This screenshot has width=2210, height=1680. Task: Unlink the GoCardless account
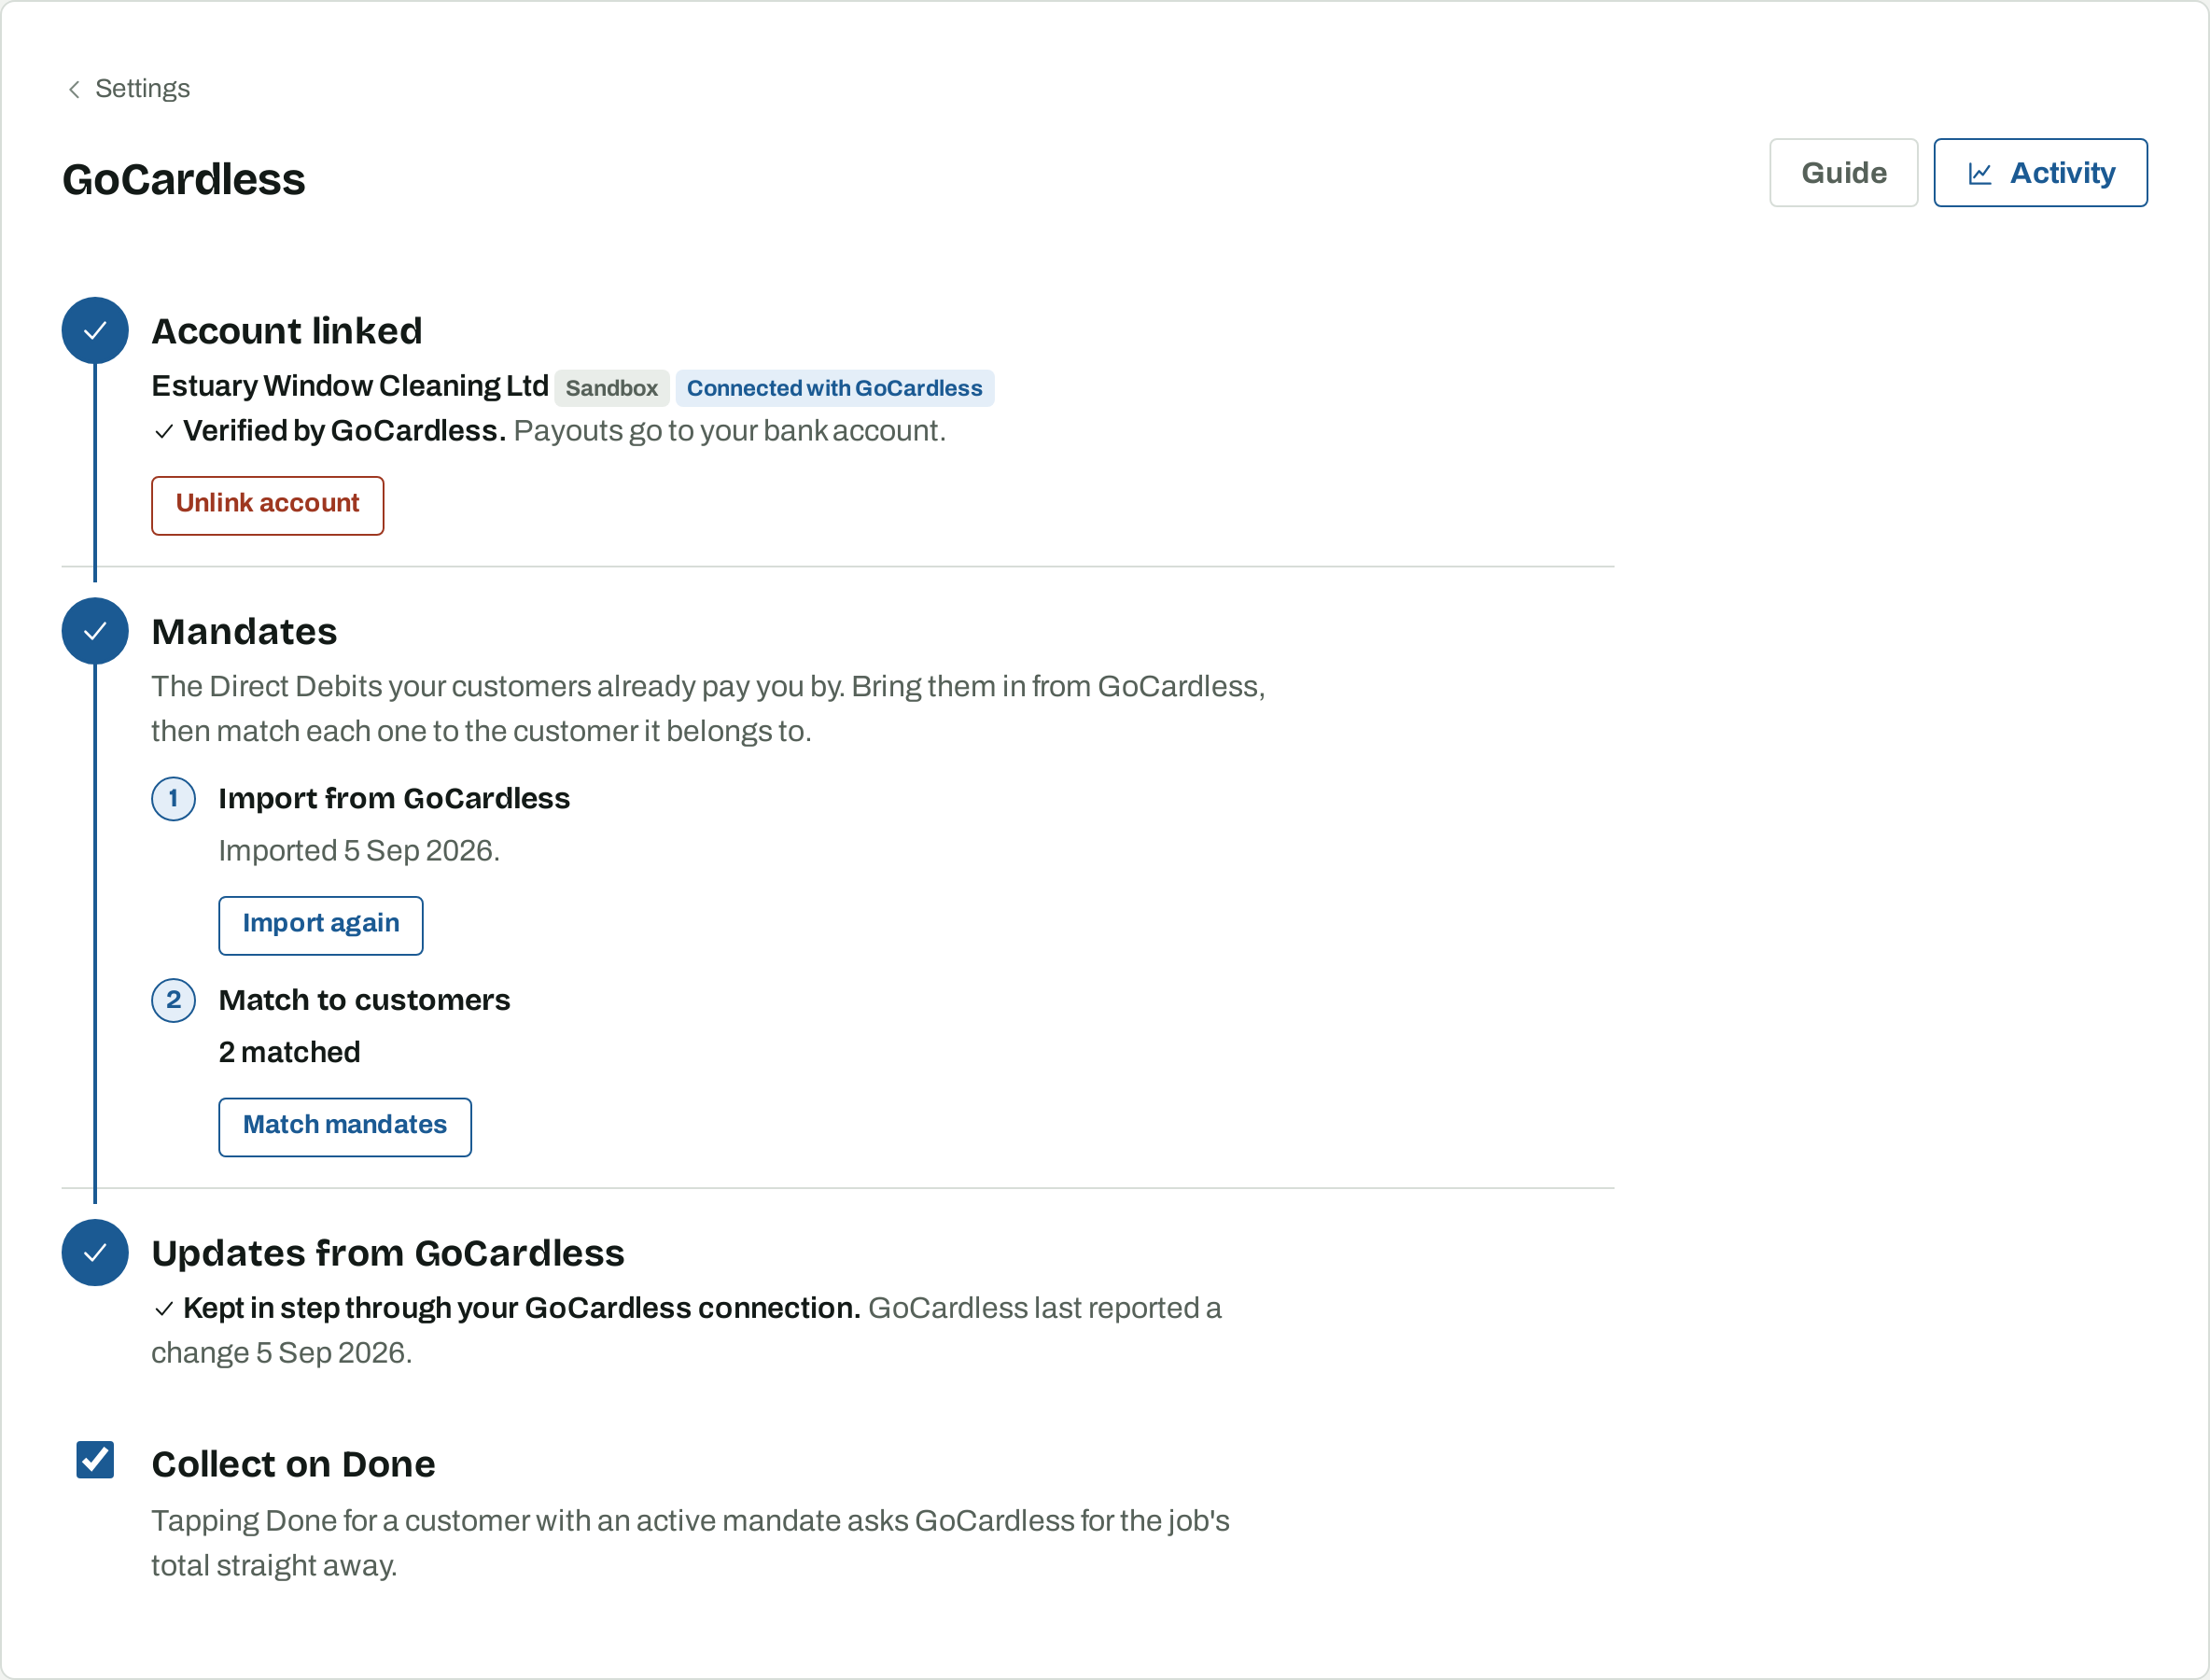coord(267,505)
